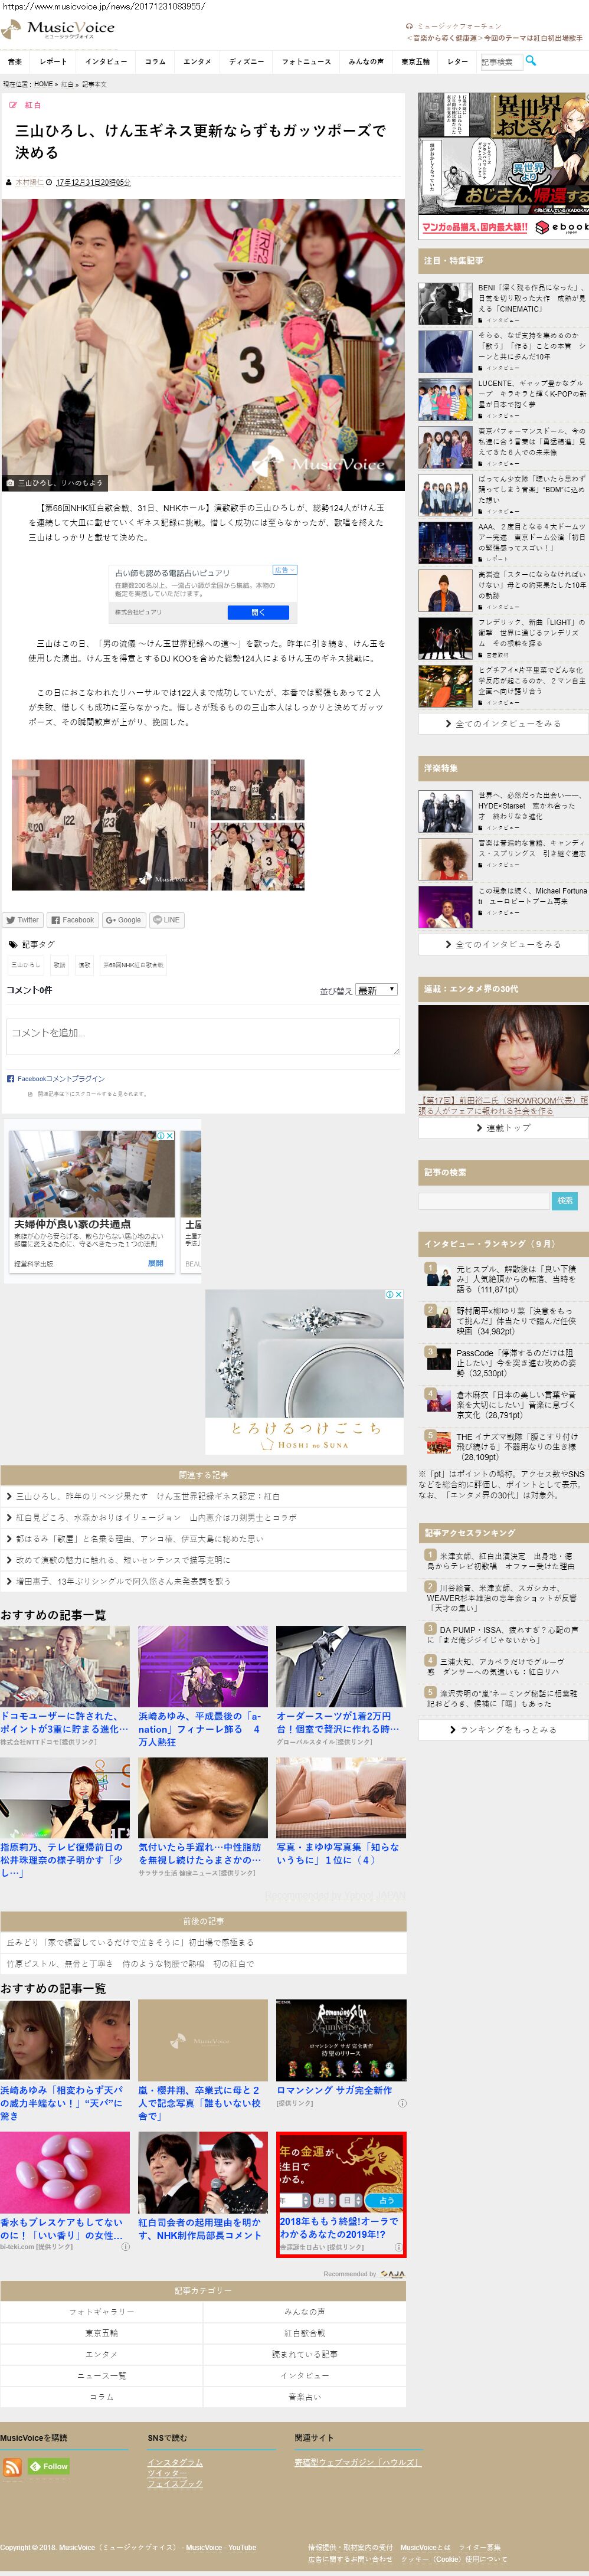The height and width of the screenshot is (2576, 589).
Task: Expand the ranking see-more link
Action: pyautogui.click(x=503, y=1729)
